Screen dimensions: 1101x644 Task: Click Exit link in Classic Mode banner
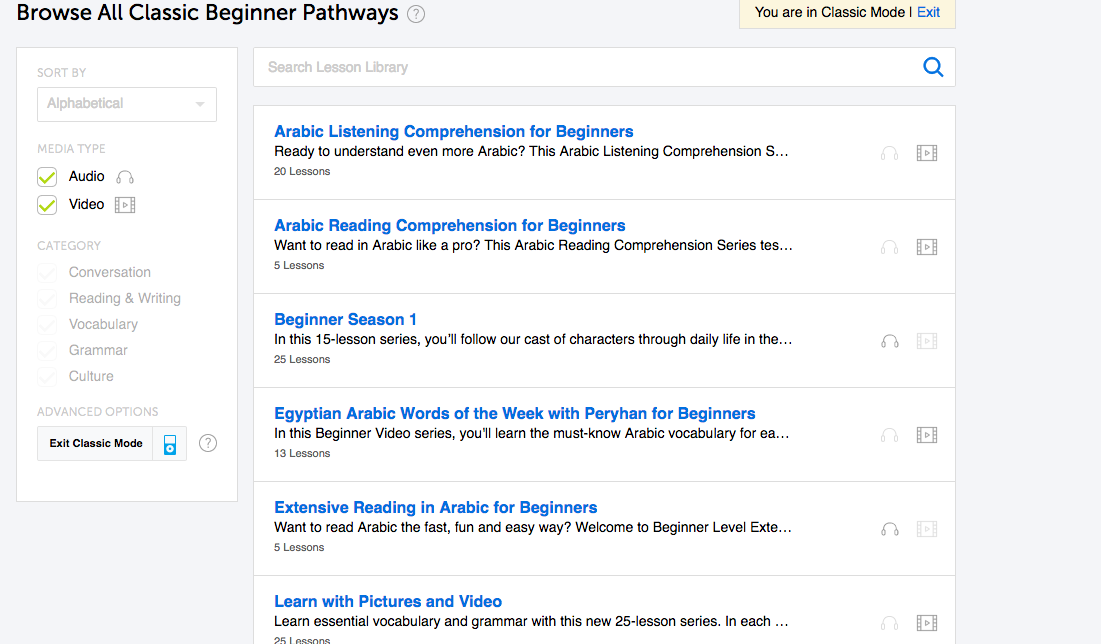click(x=928, y=12)
